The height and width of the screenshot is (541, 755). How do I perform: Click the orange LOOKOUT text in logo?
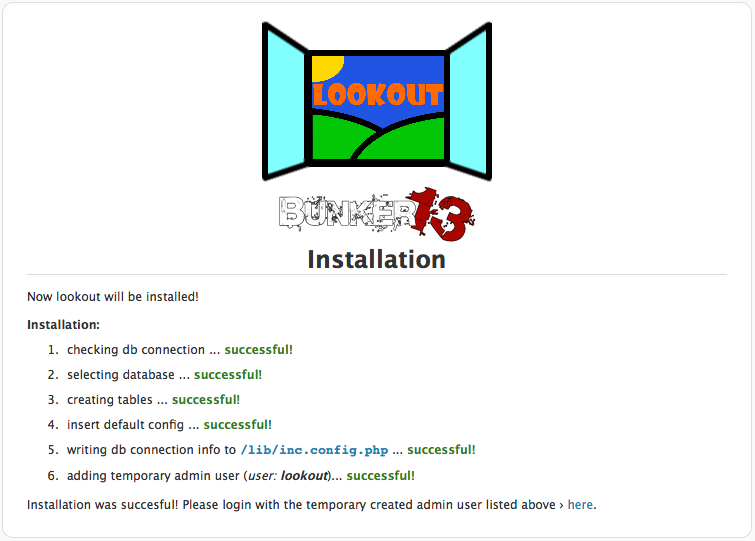pyautogui.click(x=377, y=95)
